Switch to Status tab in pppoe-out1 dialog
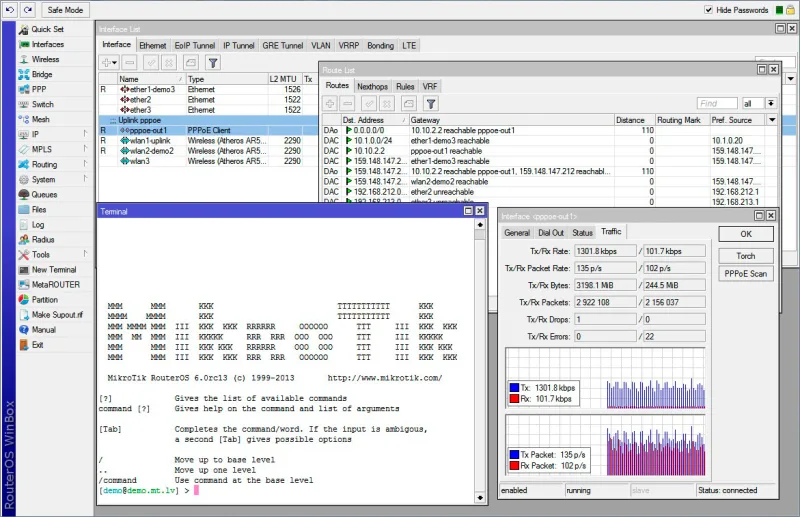 coord(582,233)
